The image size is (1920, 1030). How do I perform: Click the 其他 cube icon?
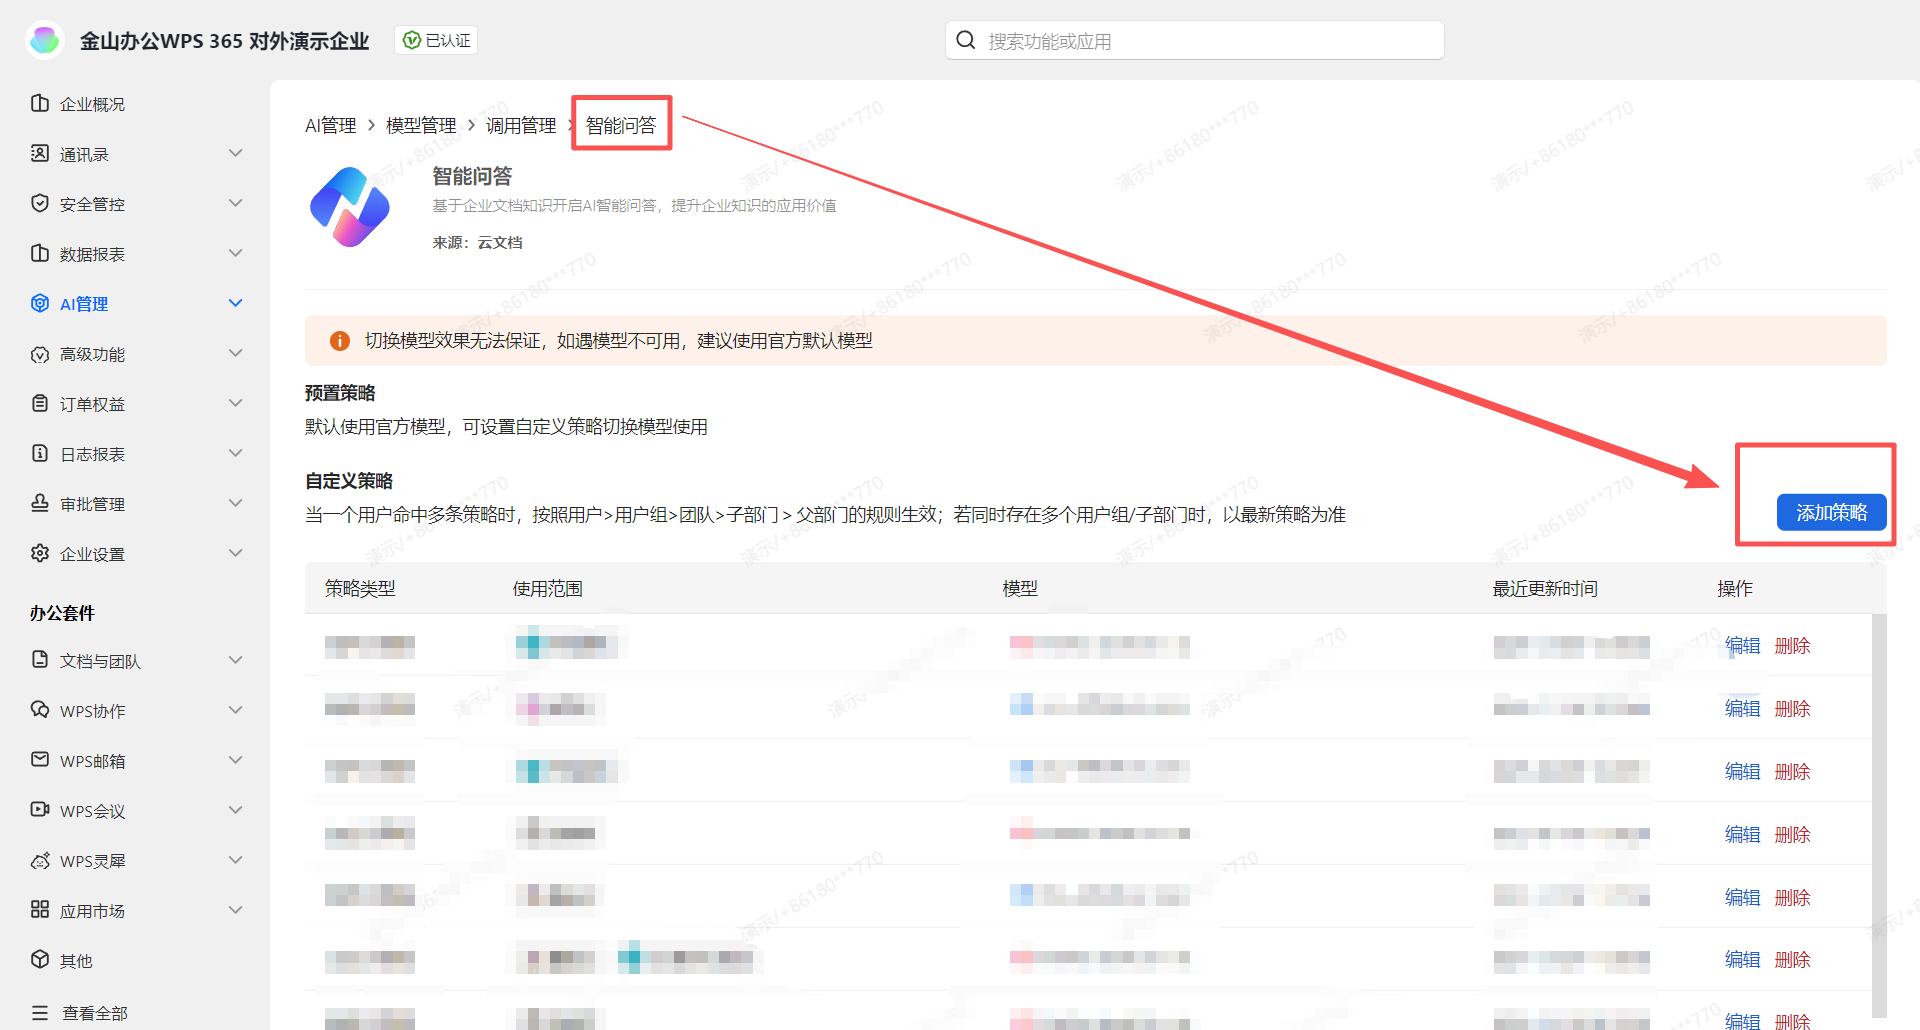(40, 960)
